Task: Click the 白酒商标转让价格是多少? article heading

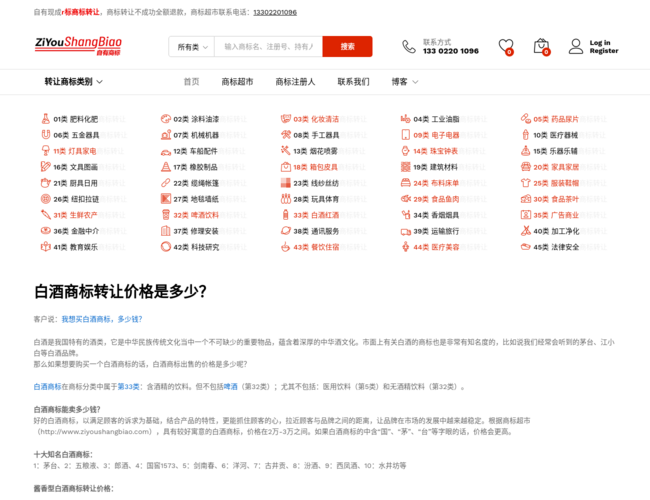Action: click(120, 291)
